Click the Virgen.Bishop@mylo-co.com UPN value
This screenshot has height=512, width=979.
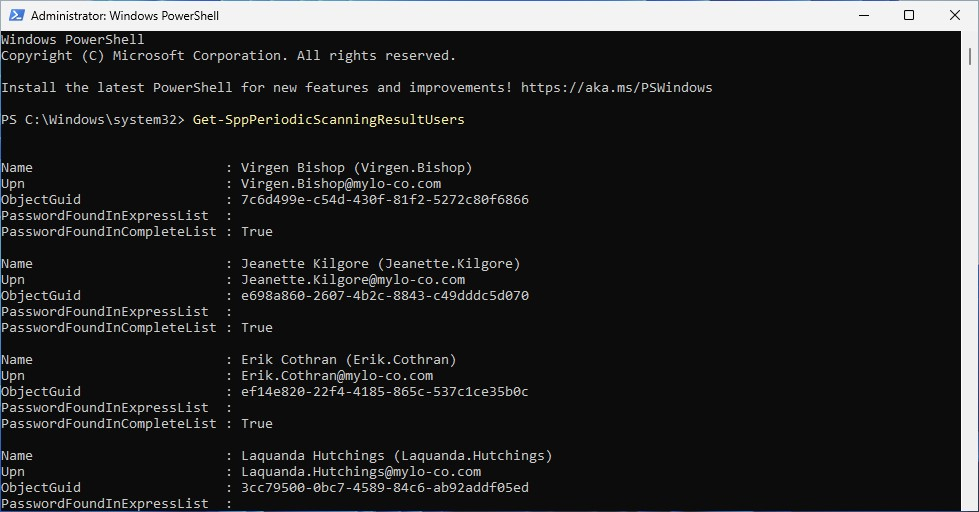(341, 184)
